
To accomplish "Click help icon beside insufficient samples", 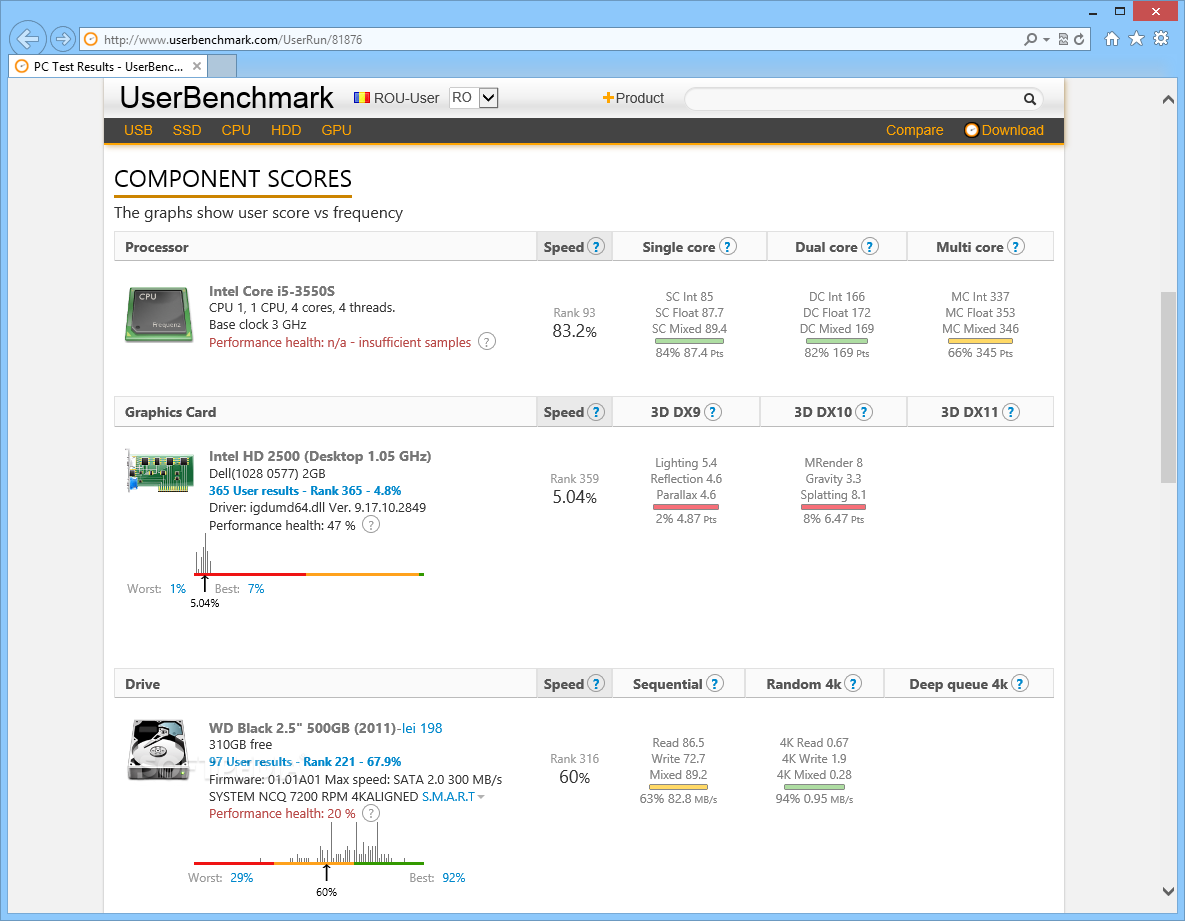I will [x=487, y=342].
